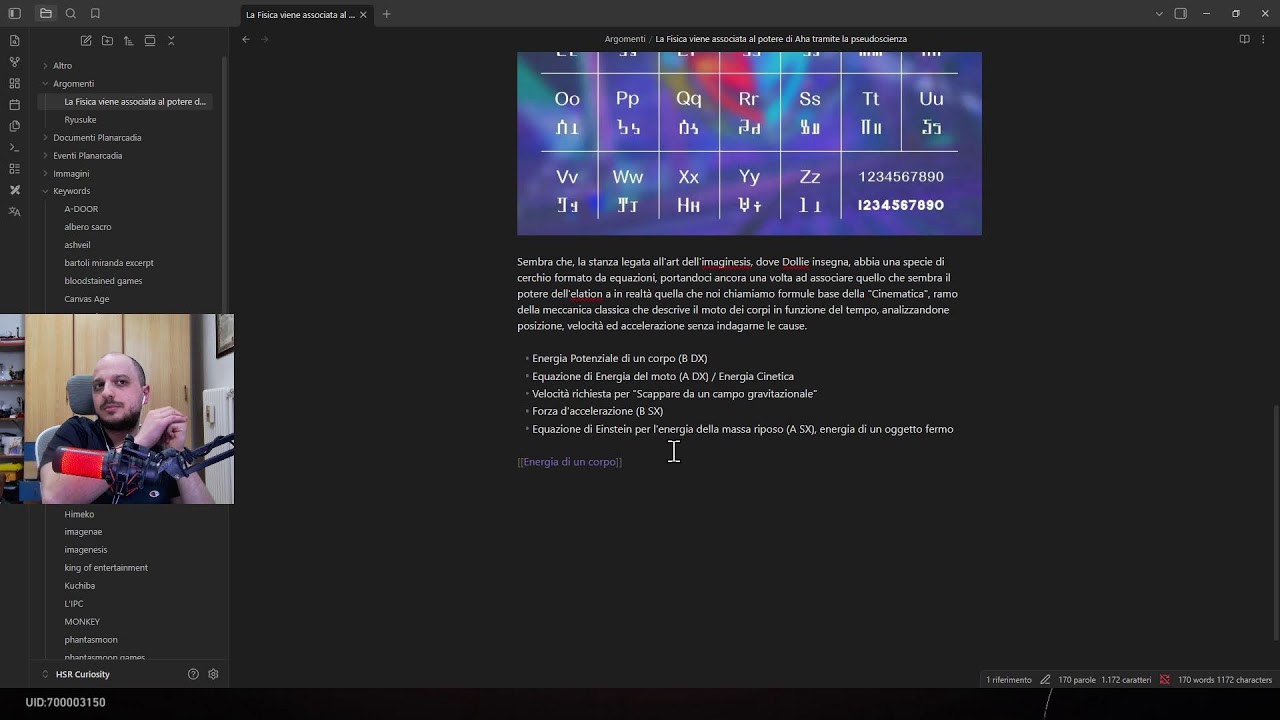Open graph view from the ribbon
Viewport: 1280px width, 720px height.
(14, 62)
